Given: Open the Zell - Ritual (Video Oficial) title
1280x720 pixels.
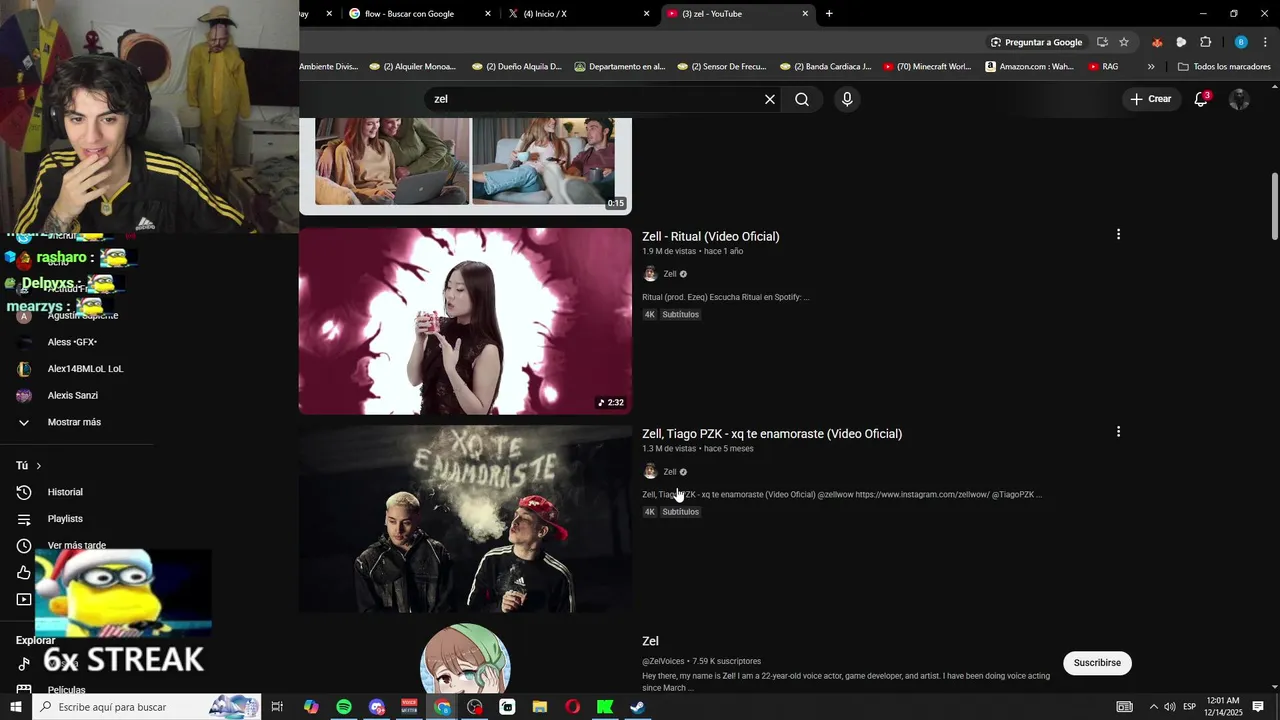Looking at the screenshot, I should pos(710,237).
